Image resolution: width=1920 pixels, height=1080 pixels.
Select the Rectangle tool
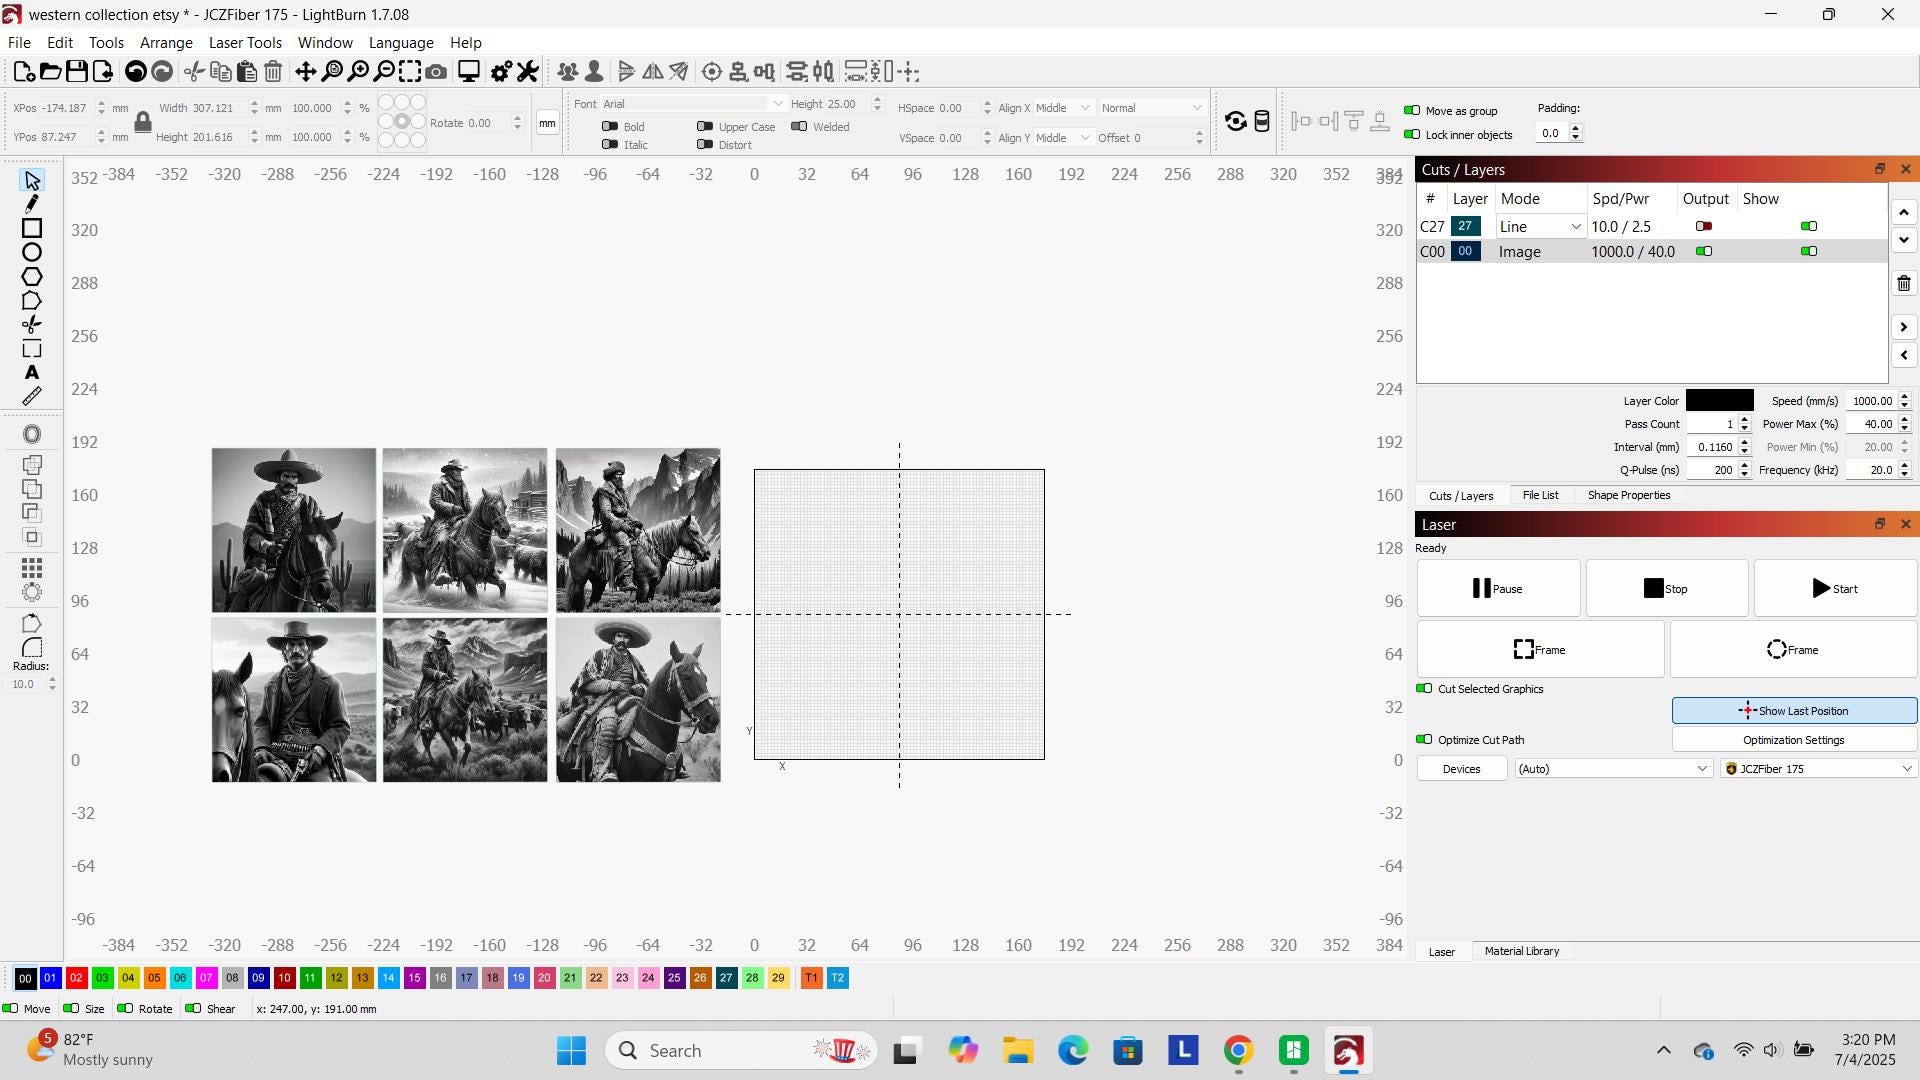(32, 228)
